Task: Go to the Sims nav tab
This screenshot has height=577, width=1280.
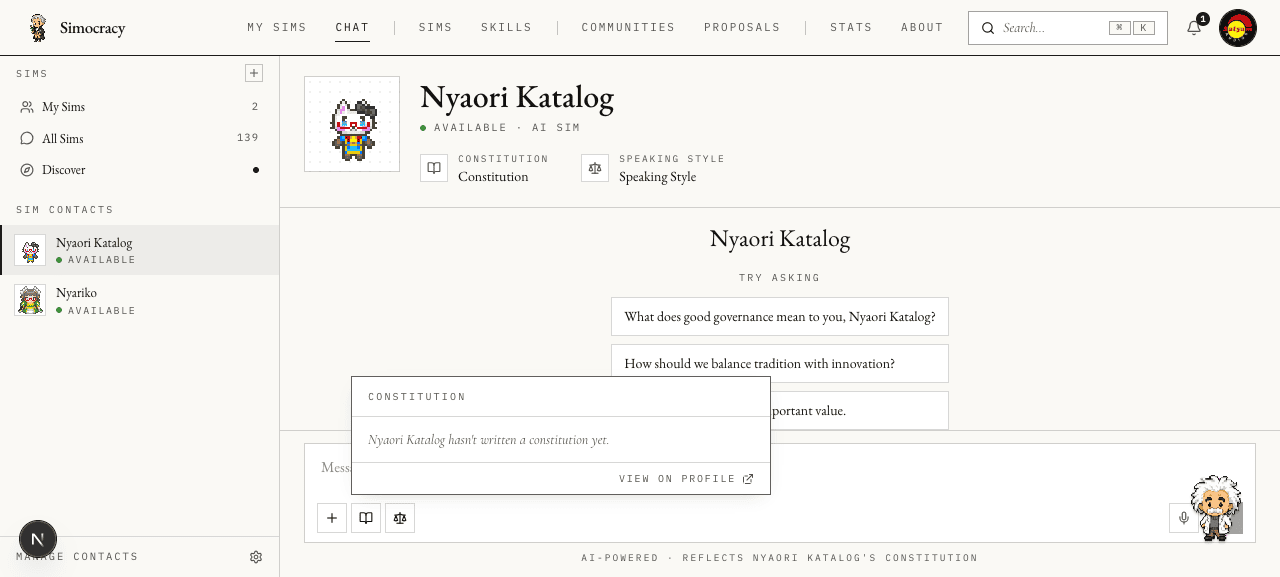Action: pos(435,28)
